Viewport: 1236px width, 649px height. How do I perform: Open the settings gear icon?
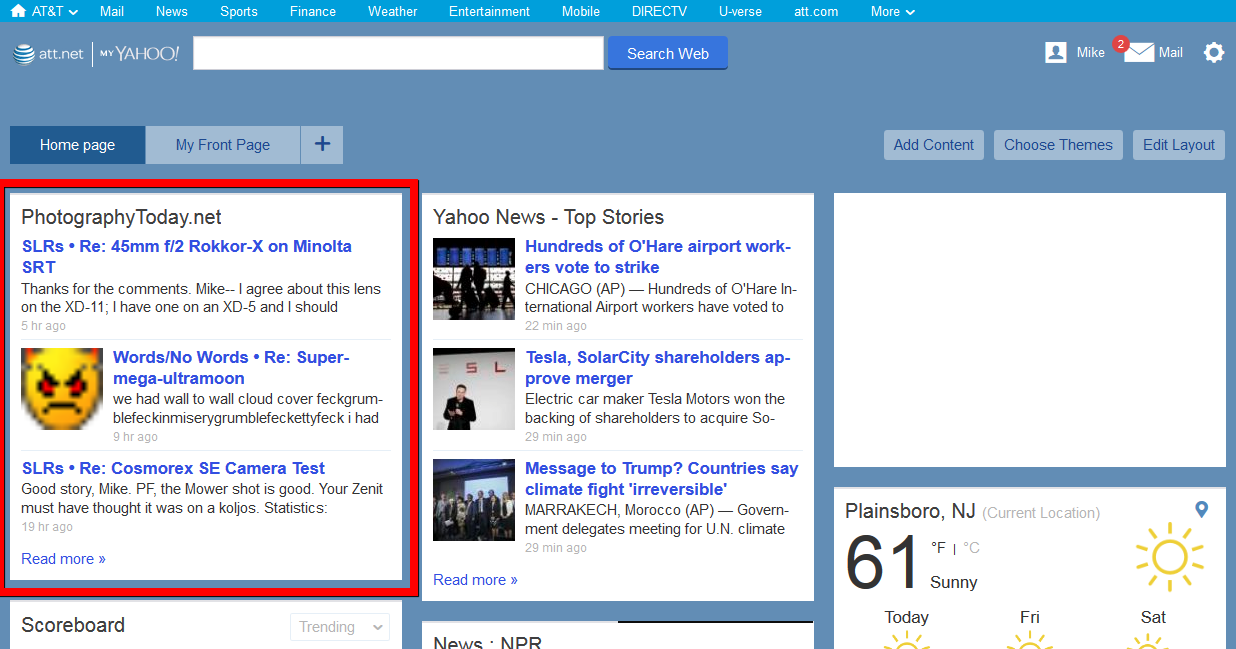(1213, 53)
